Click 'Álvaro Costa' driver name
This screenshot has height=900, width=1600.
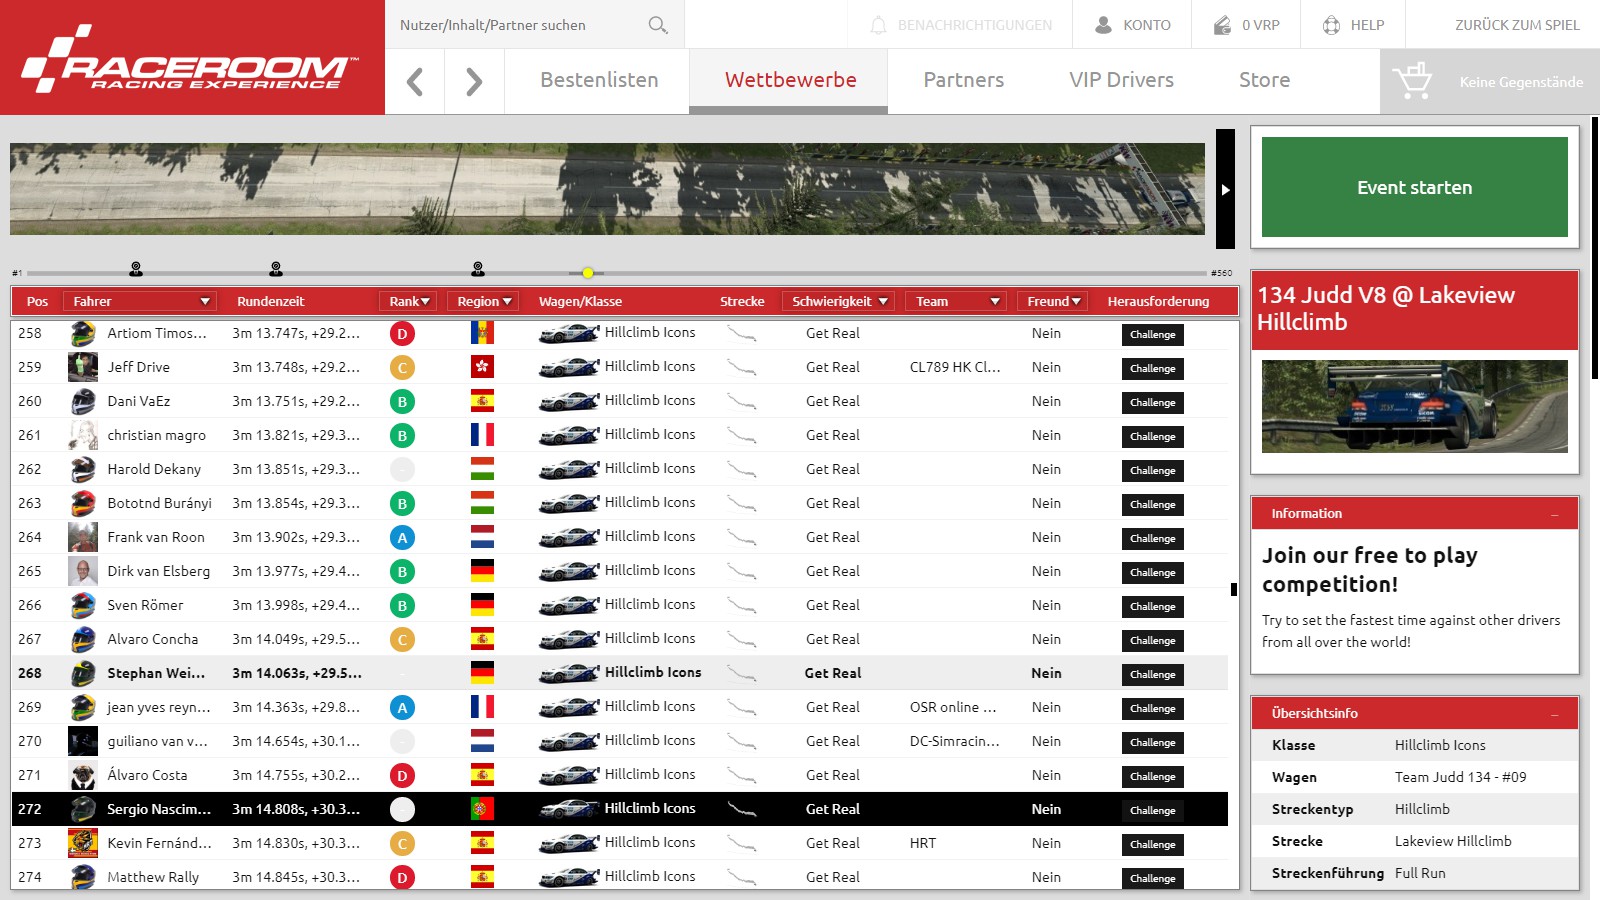tap(147, 775)
